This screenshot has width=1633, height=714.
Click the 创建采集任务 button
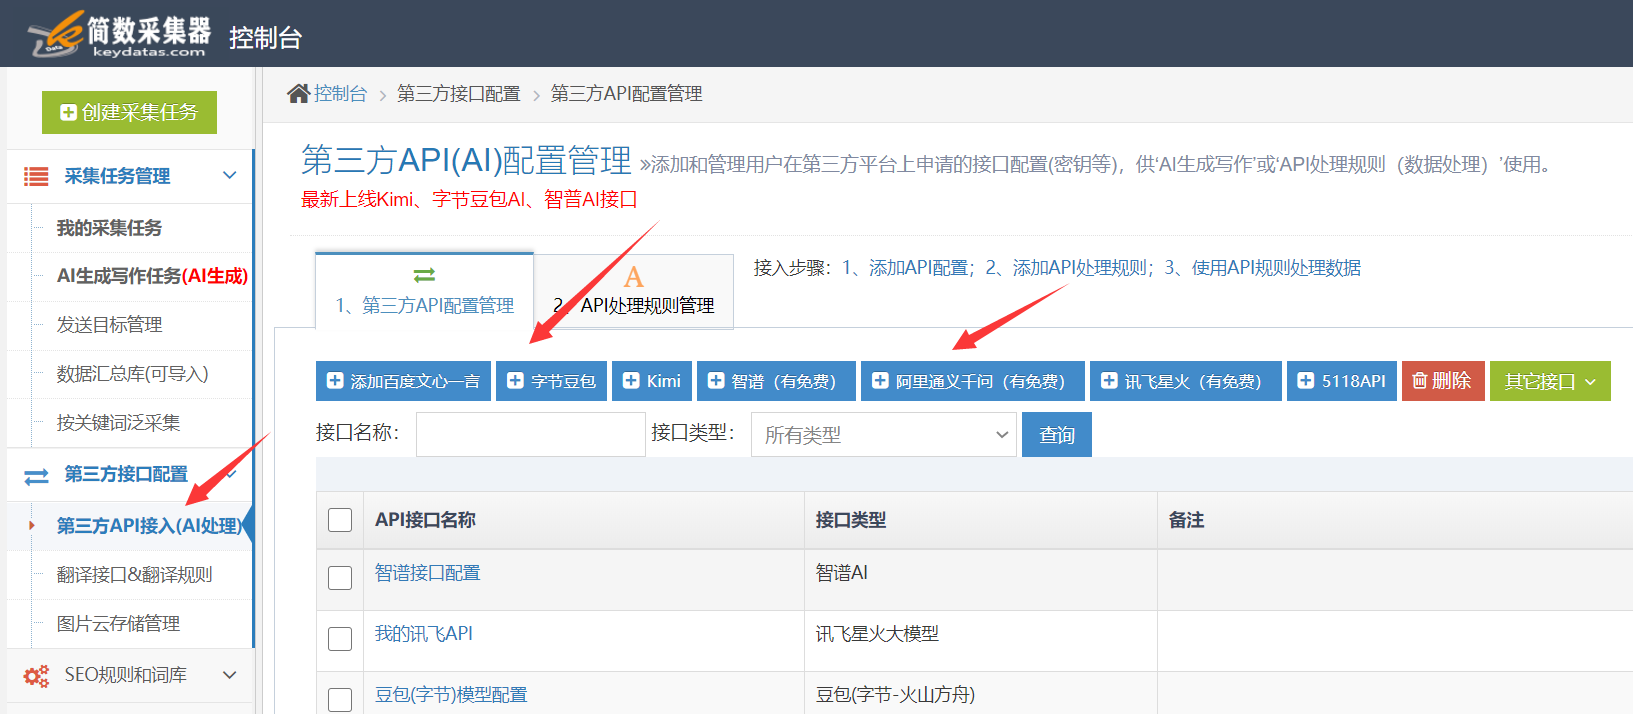129,112
